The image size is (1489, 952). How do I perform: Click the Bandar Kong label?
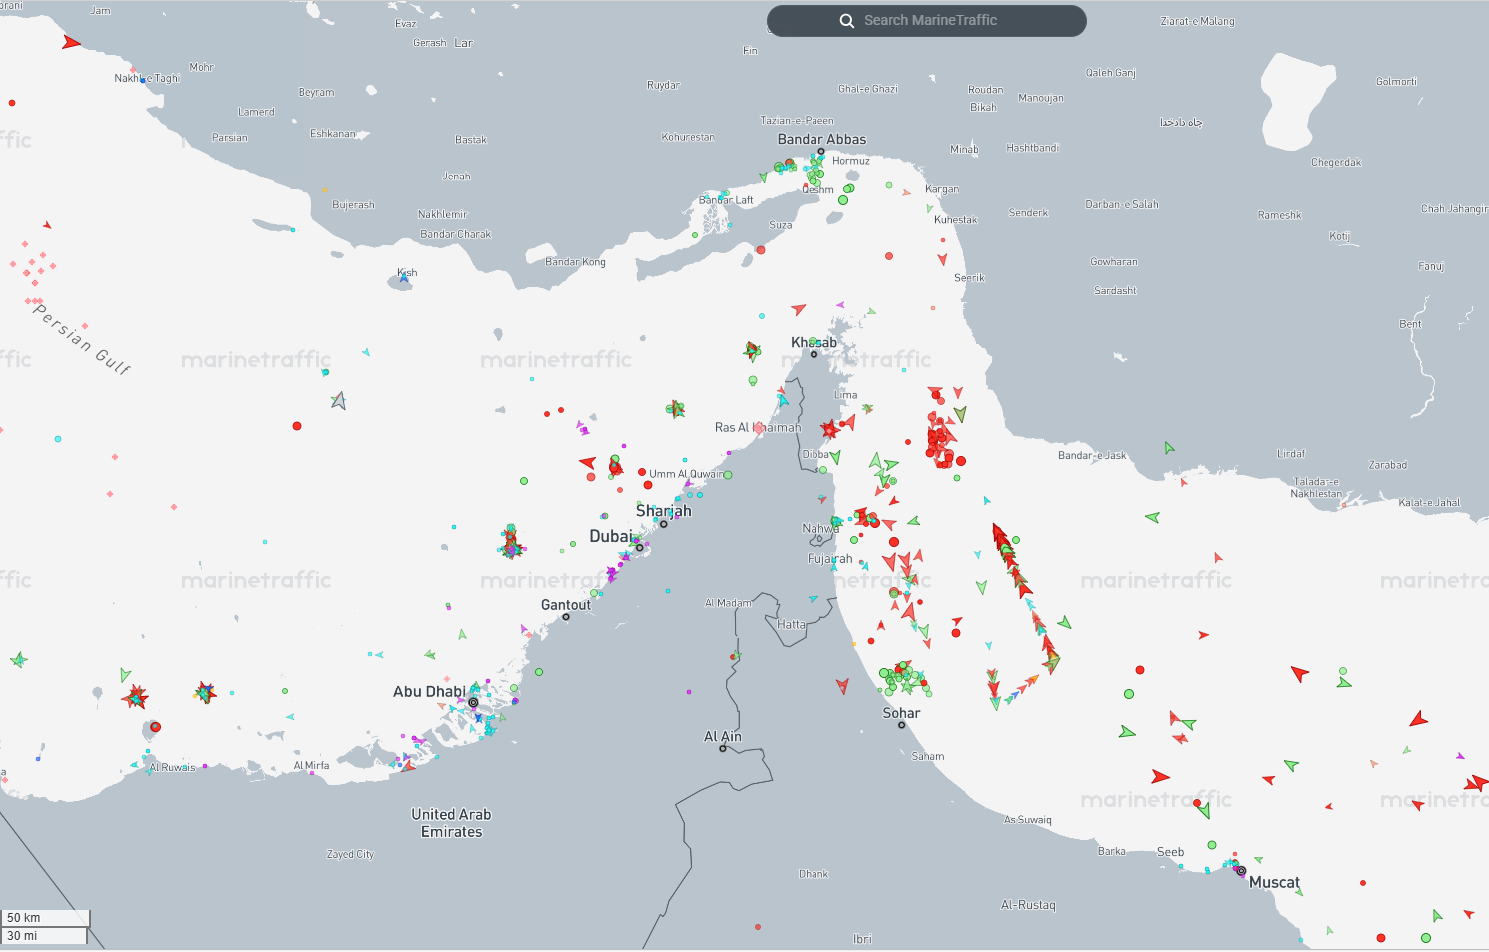click(x=575, y=262)
